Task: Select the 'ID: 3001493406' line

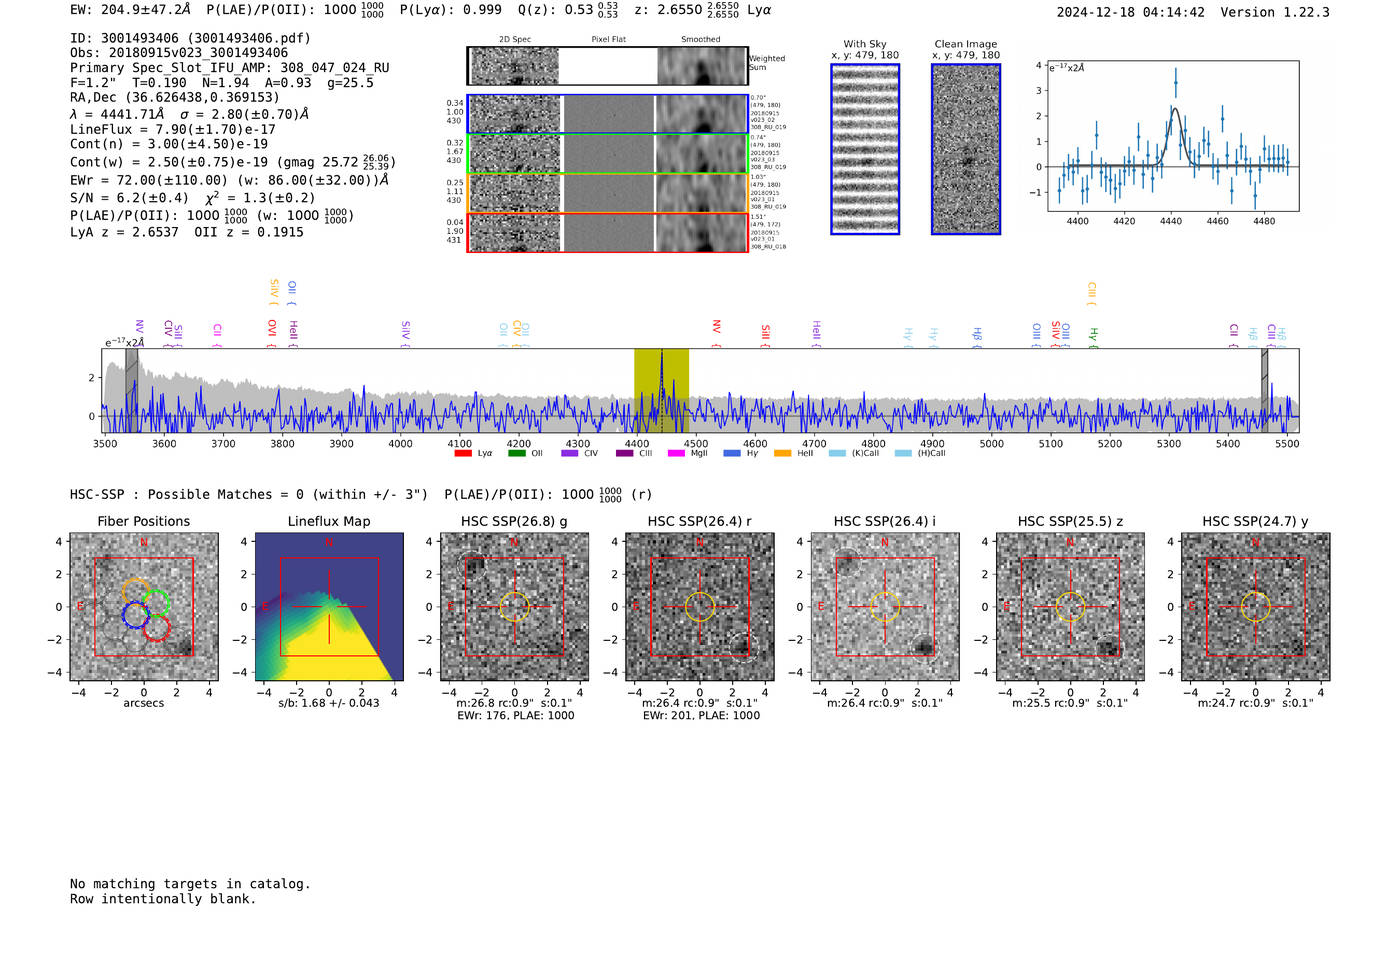Action: 190,38
